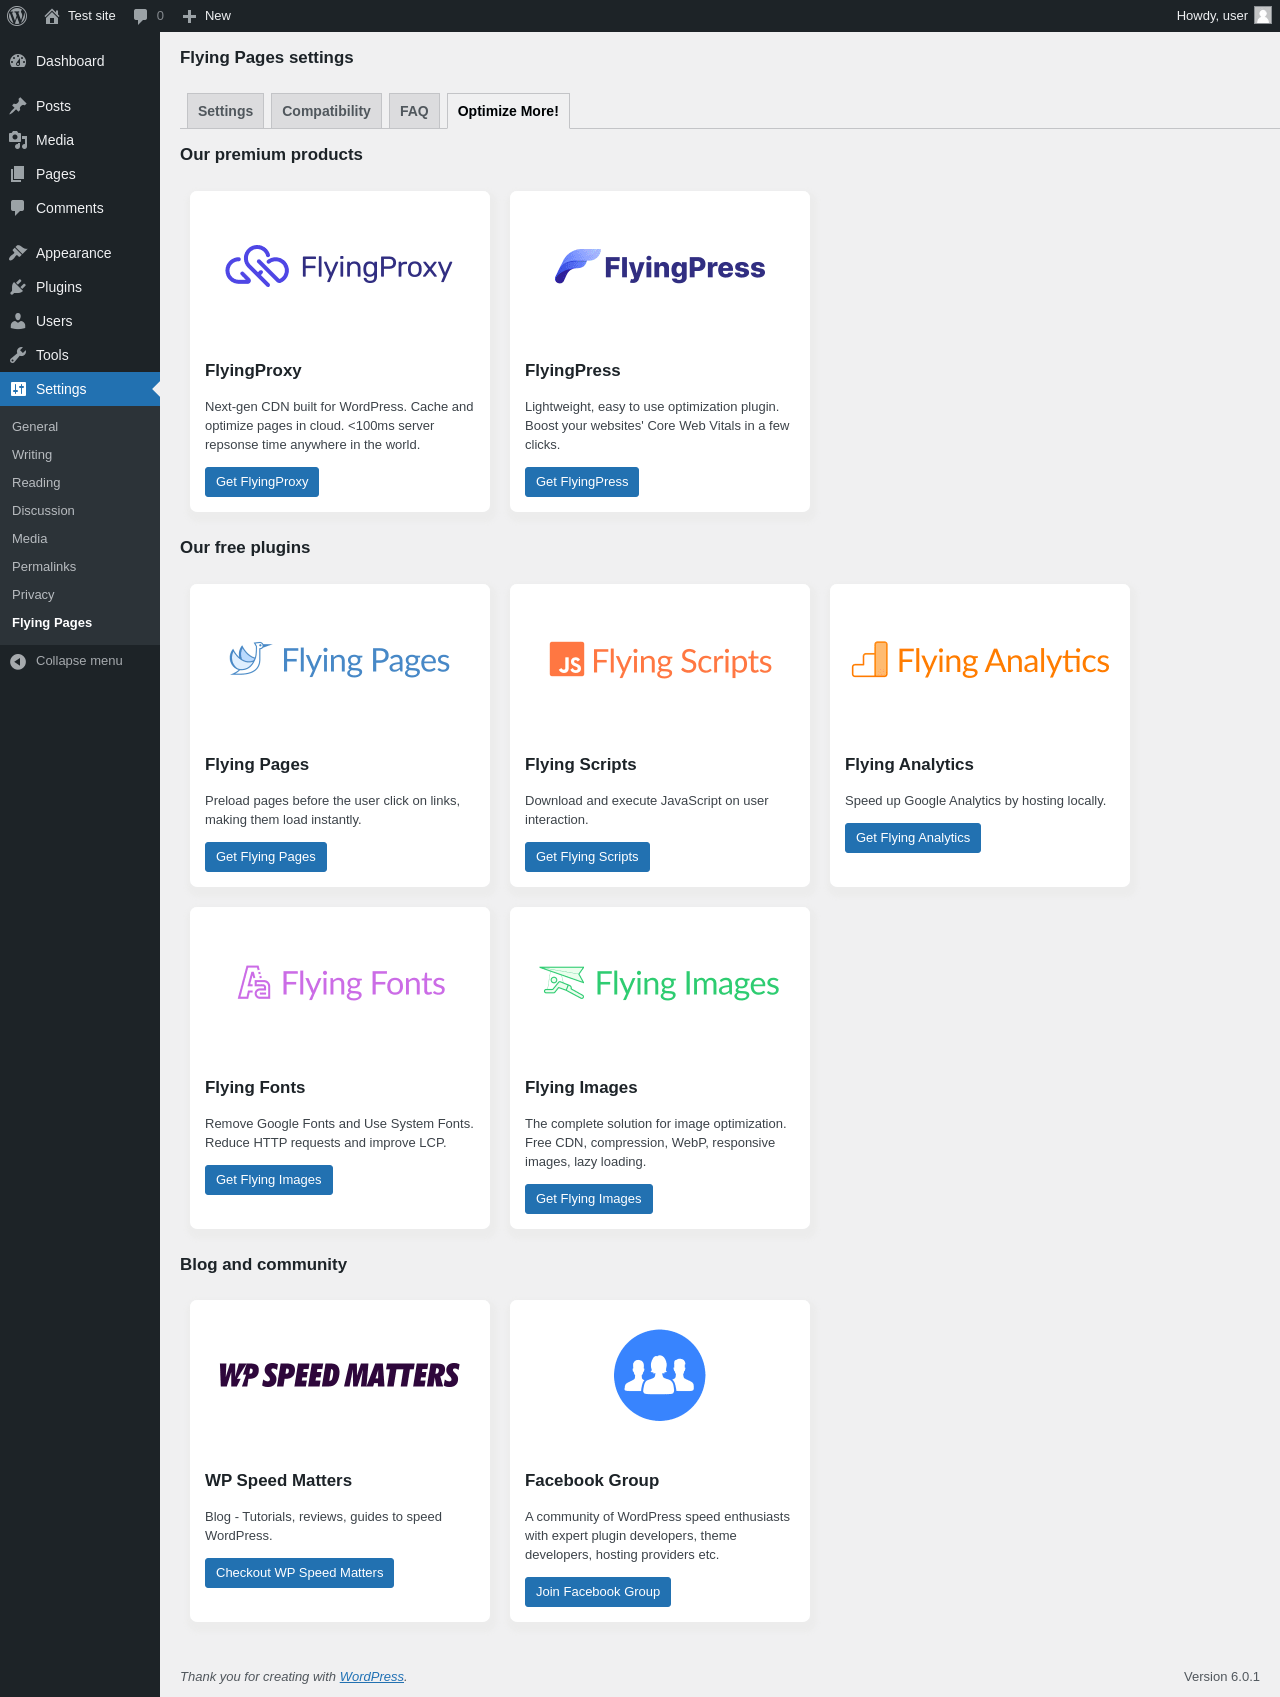Click the WordPress logo icon in admin bar

pyautogui.click(x=17, y=16)
